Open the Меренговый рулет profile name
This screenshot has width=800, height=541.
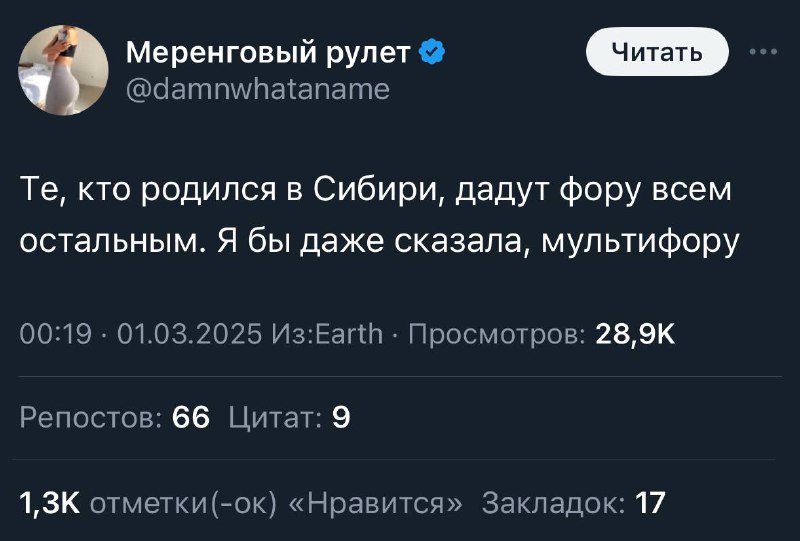pyautogui.click(x=268, y=53)
